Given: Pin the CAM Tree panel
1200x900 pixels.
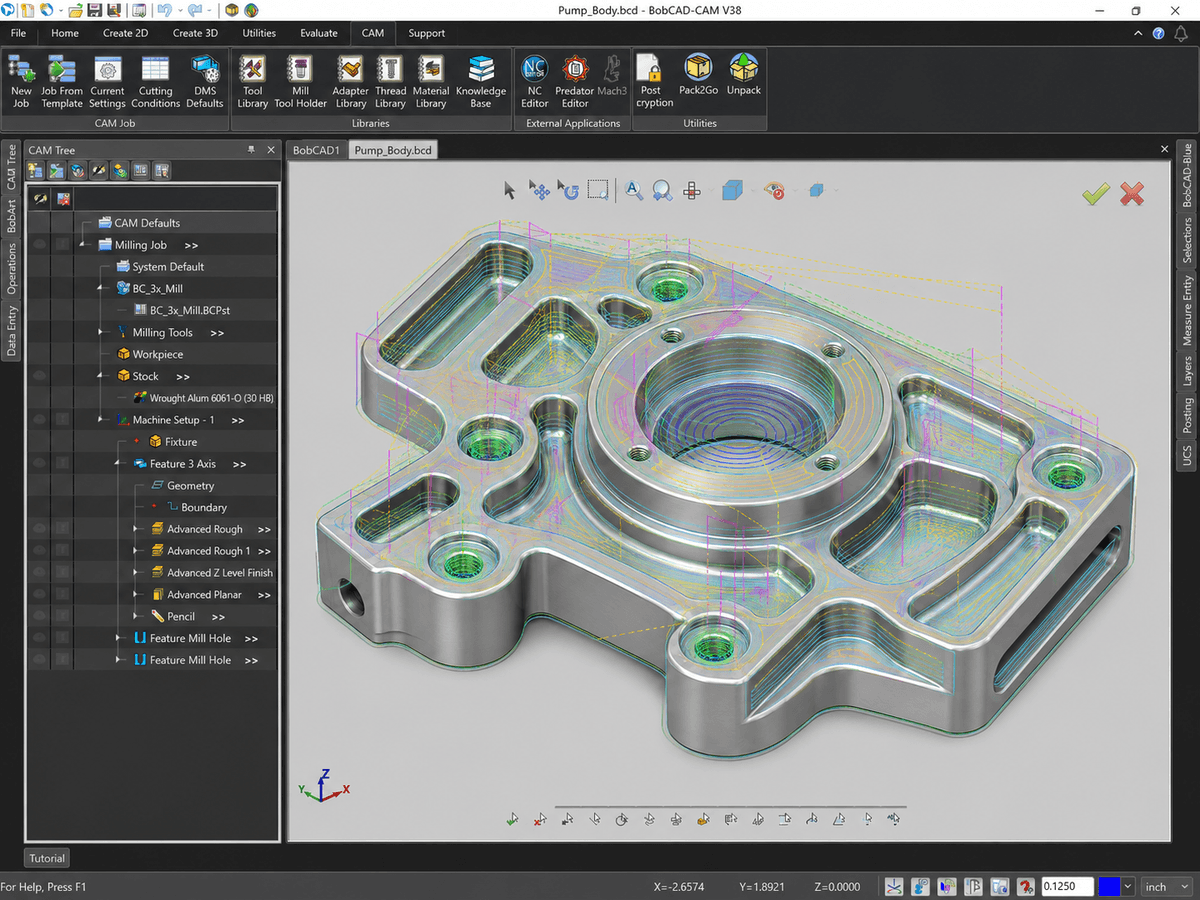Looking at the screenshot, I should pyautogui.click(x=252, y=150).
